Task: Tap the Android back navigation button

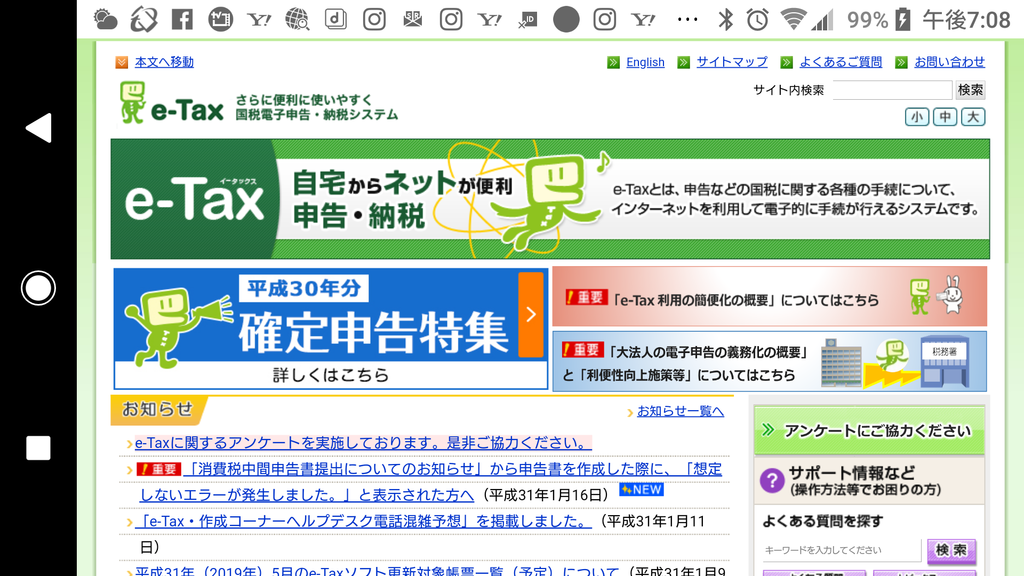Action: pyautogui.click(x=39, y=127)
